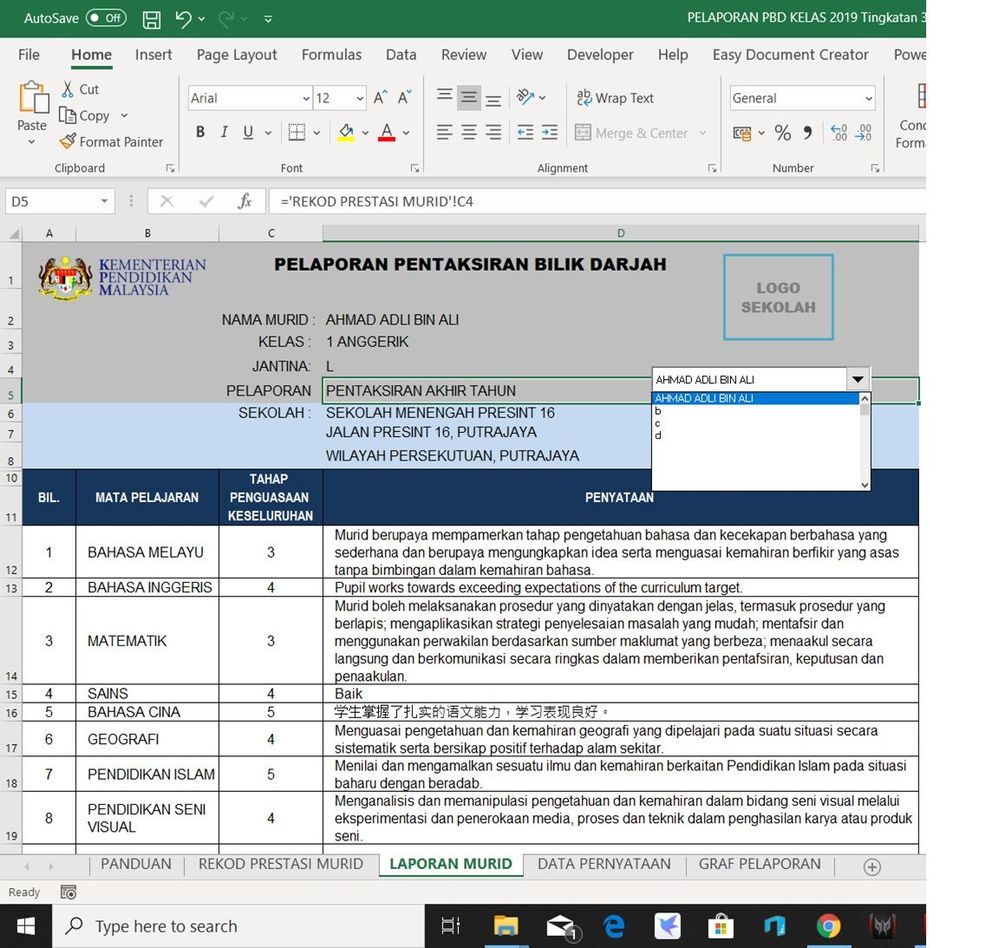The height and width of the screenshot is (948, 999).
Task: Click the Merge & Center button
Action: tap(631, 133)
